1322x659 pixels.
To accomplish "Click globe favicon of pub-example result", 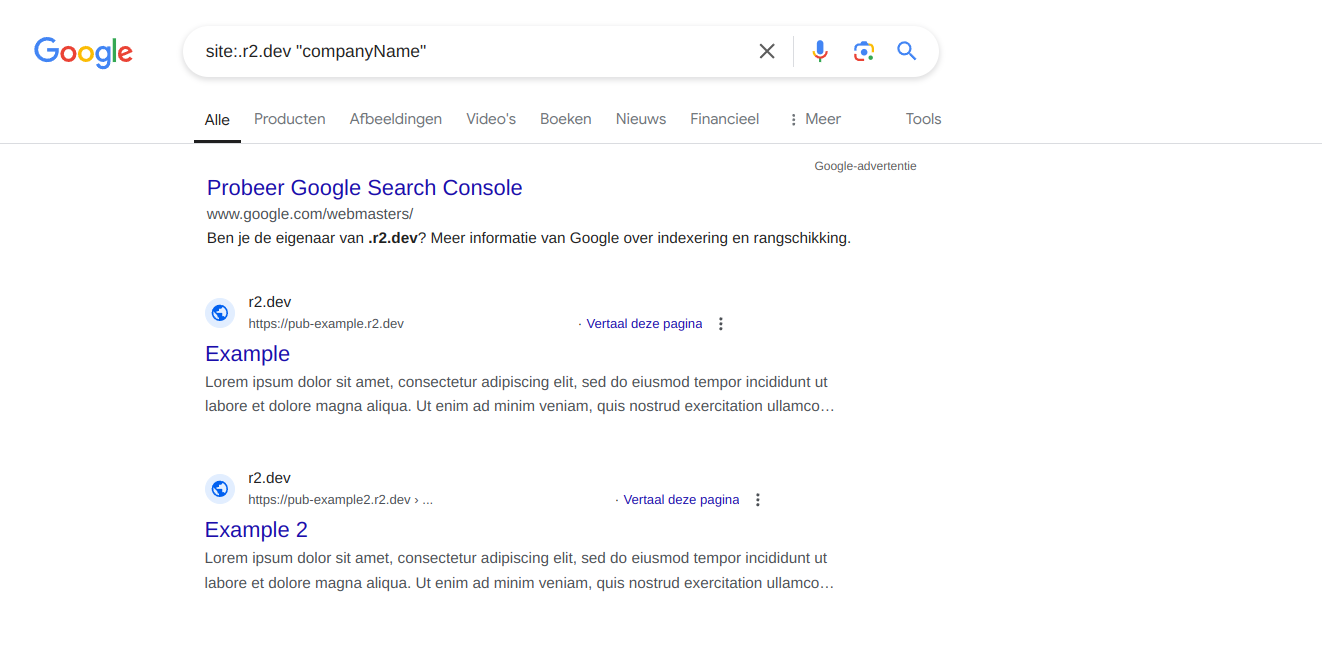I will [220, 313].
